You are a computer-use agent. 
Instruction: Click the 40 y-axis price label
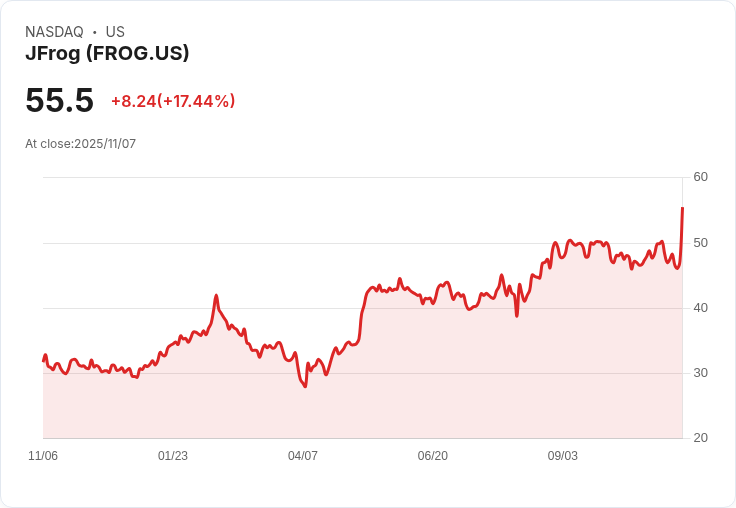tap(701, 308)
